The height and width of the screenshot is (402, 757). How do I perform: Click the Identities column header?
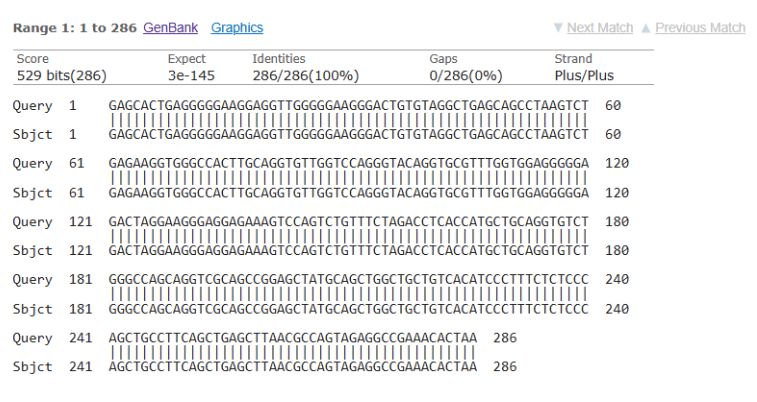click(x=279, y=59)
